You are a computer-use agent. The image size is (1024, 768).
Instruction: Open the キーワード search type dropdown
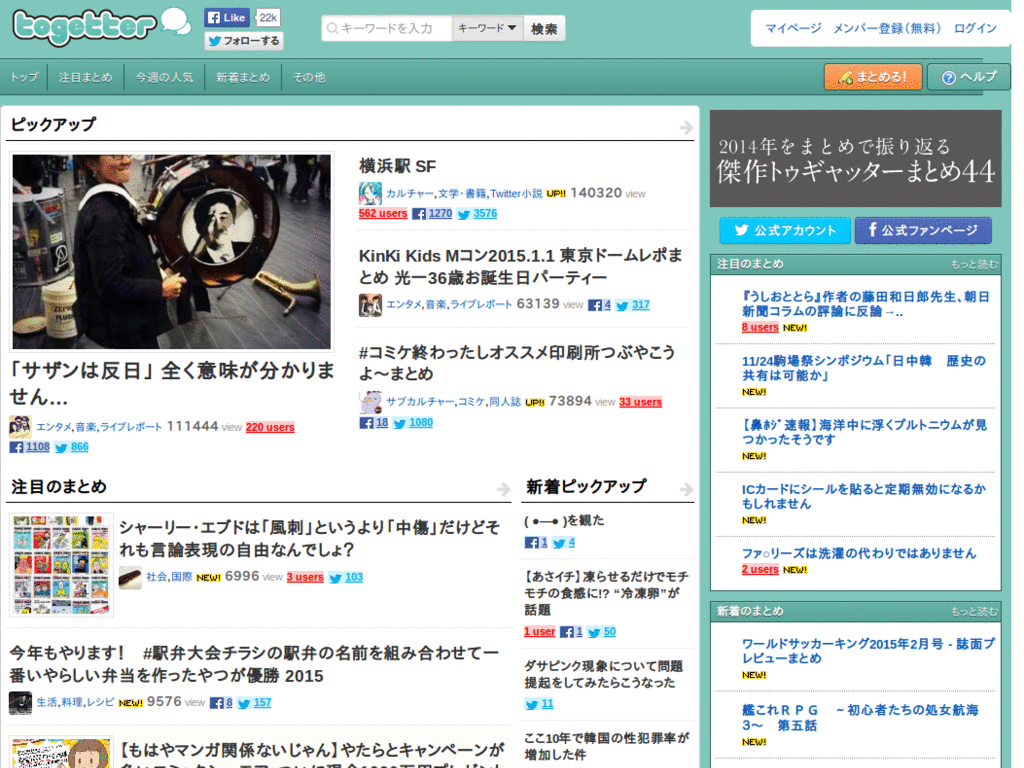point(487,29)
